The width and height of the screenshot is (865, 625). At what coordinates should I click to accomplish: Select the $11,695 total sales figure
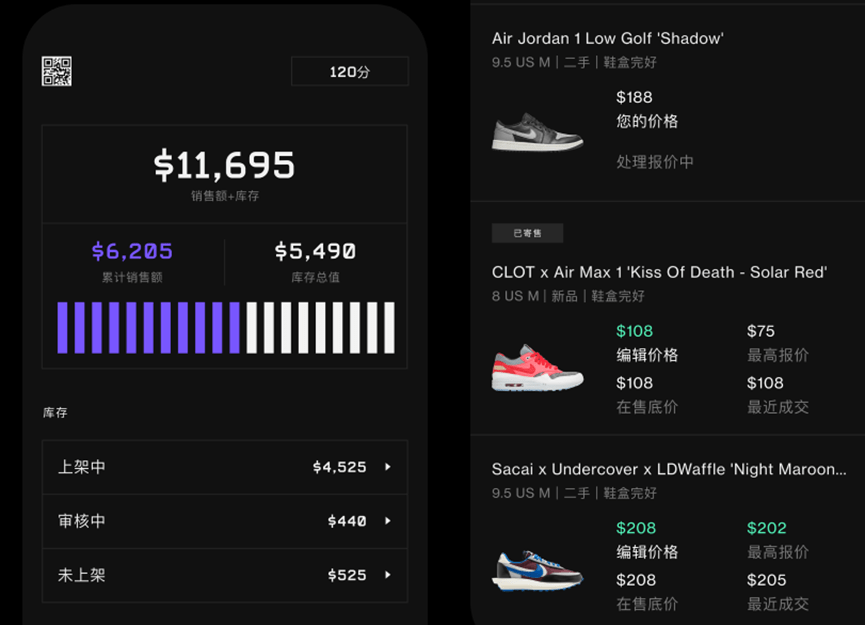pos(224,165)
